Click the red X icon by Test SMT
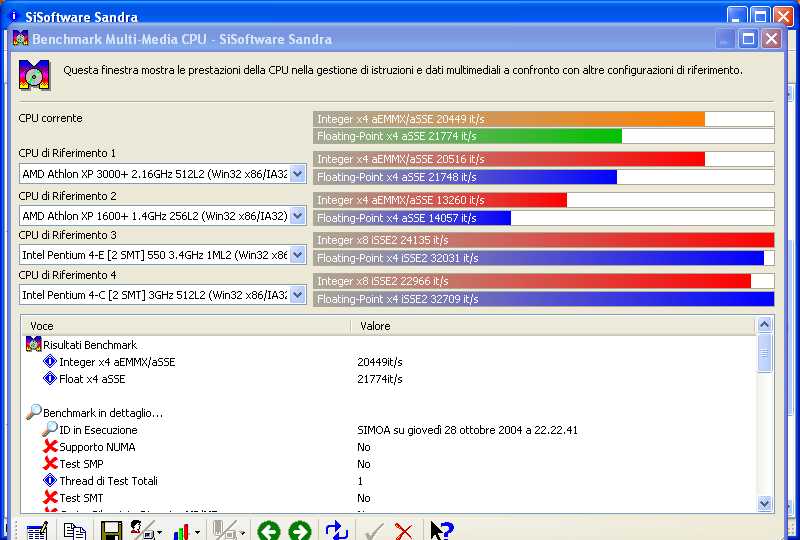800x540 pixels. pos(50,497)
